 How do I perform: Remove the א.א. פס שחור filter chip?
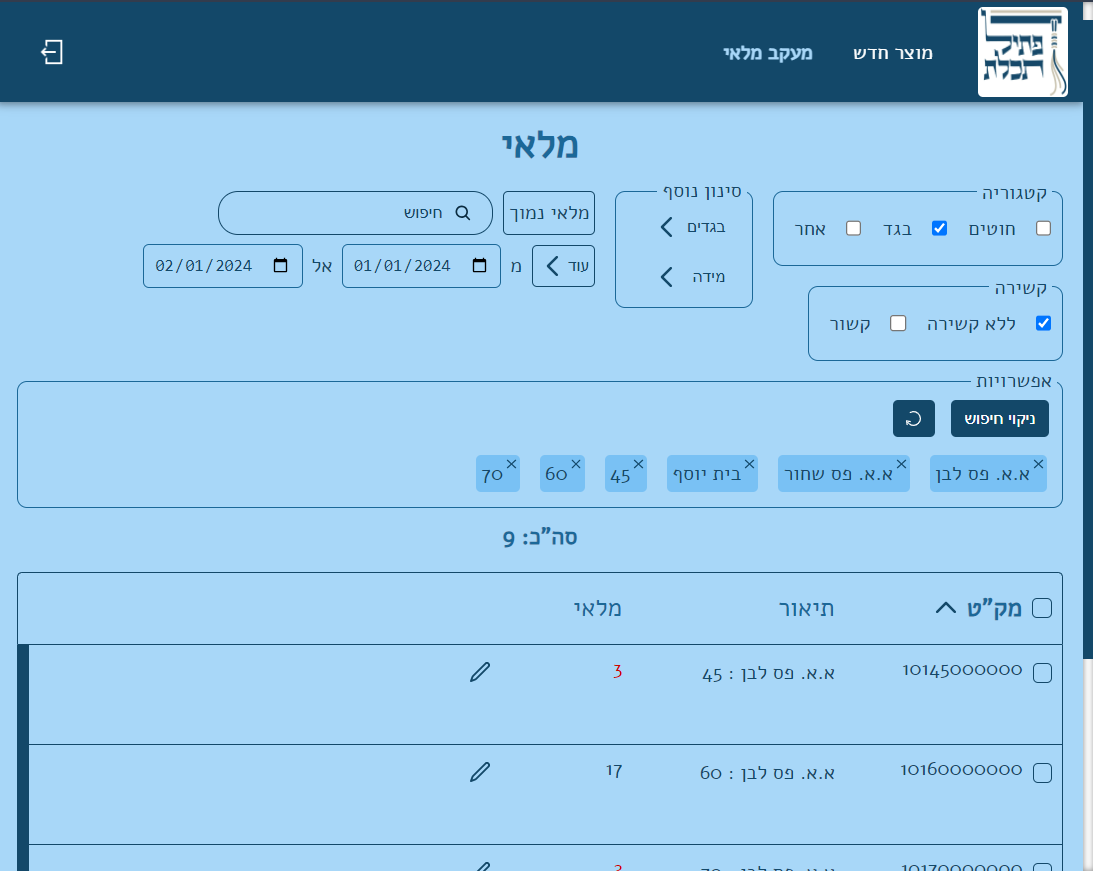point(901,464)
